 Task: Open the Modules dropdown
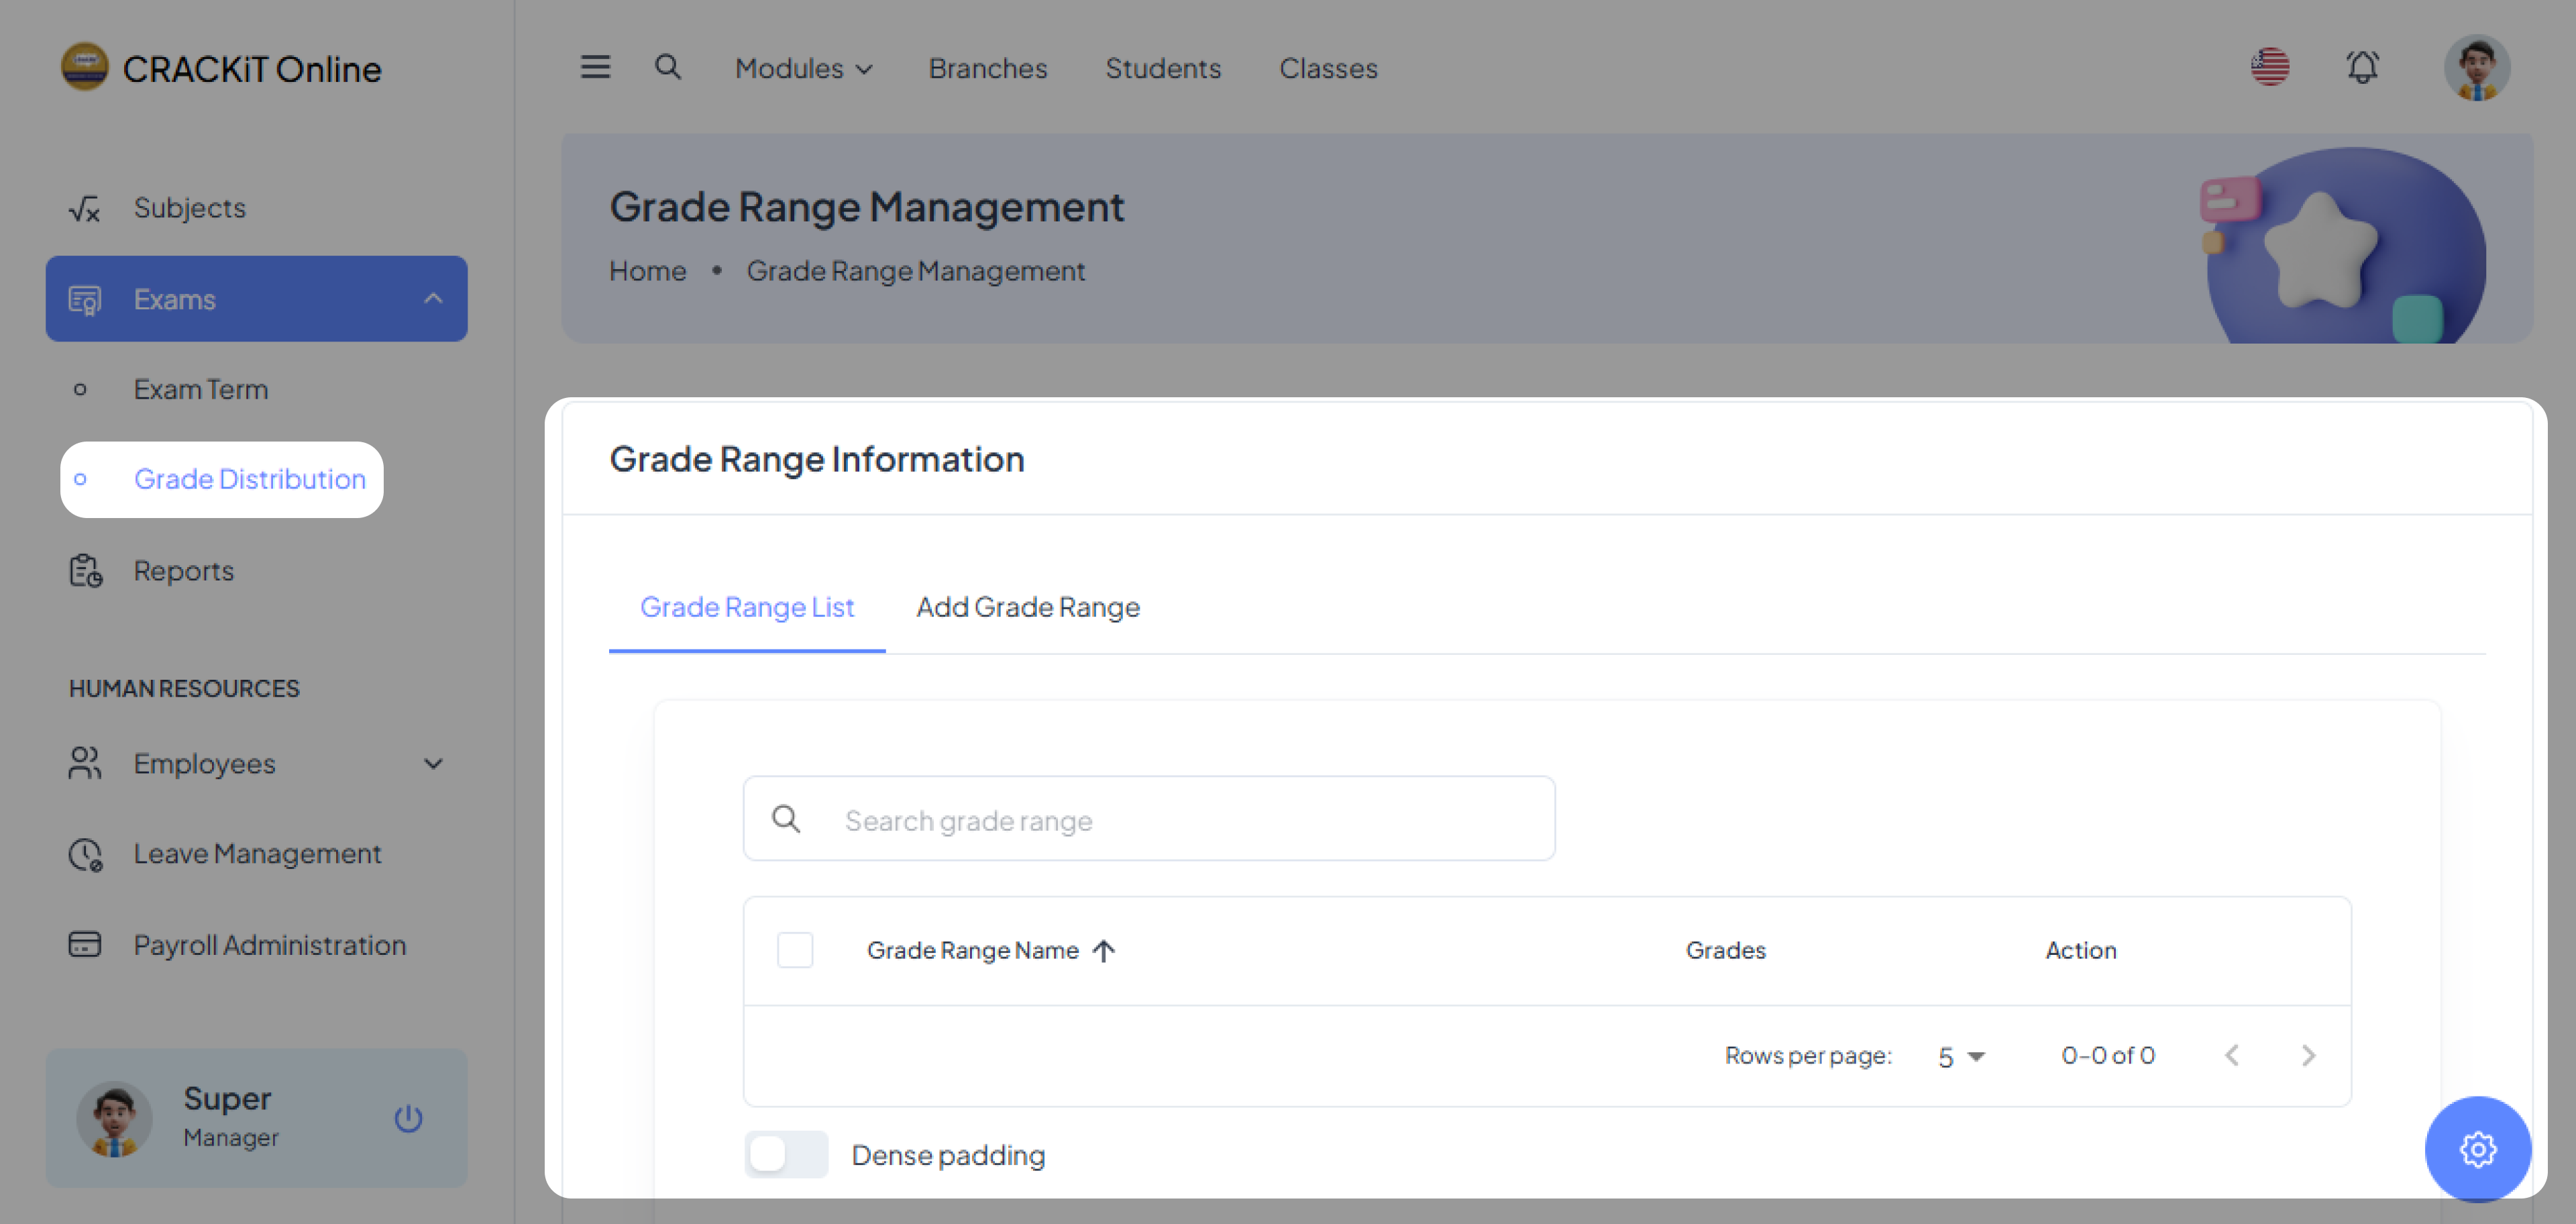click(803, 68)
